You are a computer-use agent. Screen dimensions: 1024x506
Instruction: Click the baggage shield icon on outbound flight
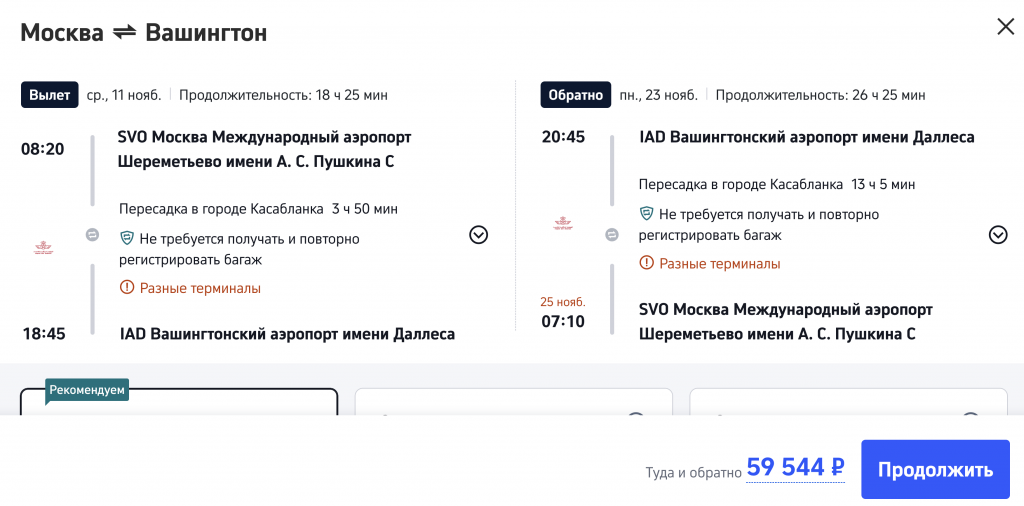127,239
